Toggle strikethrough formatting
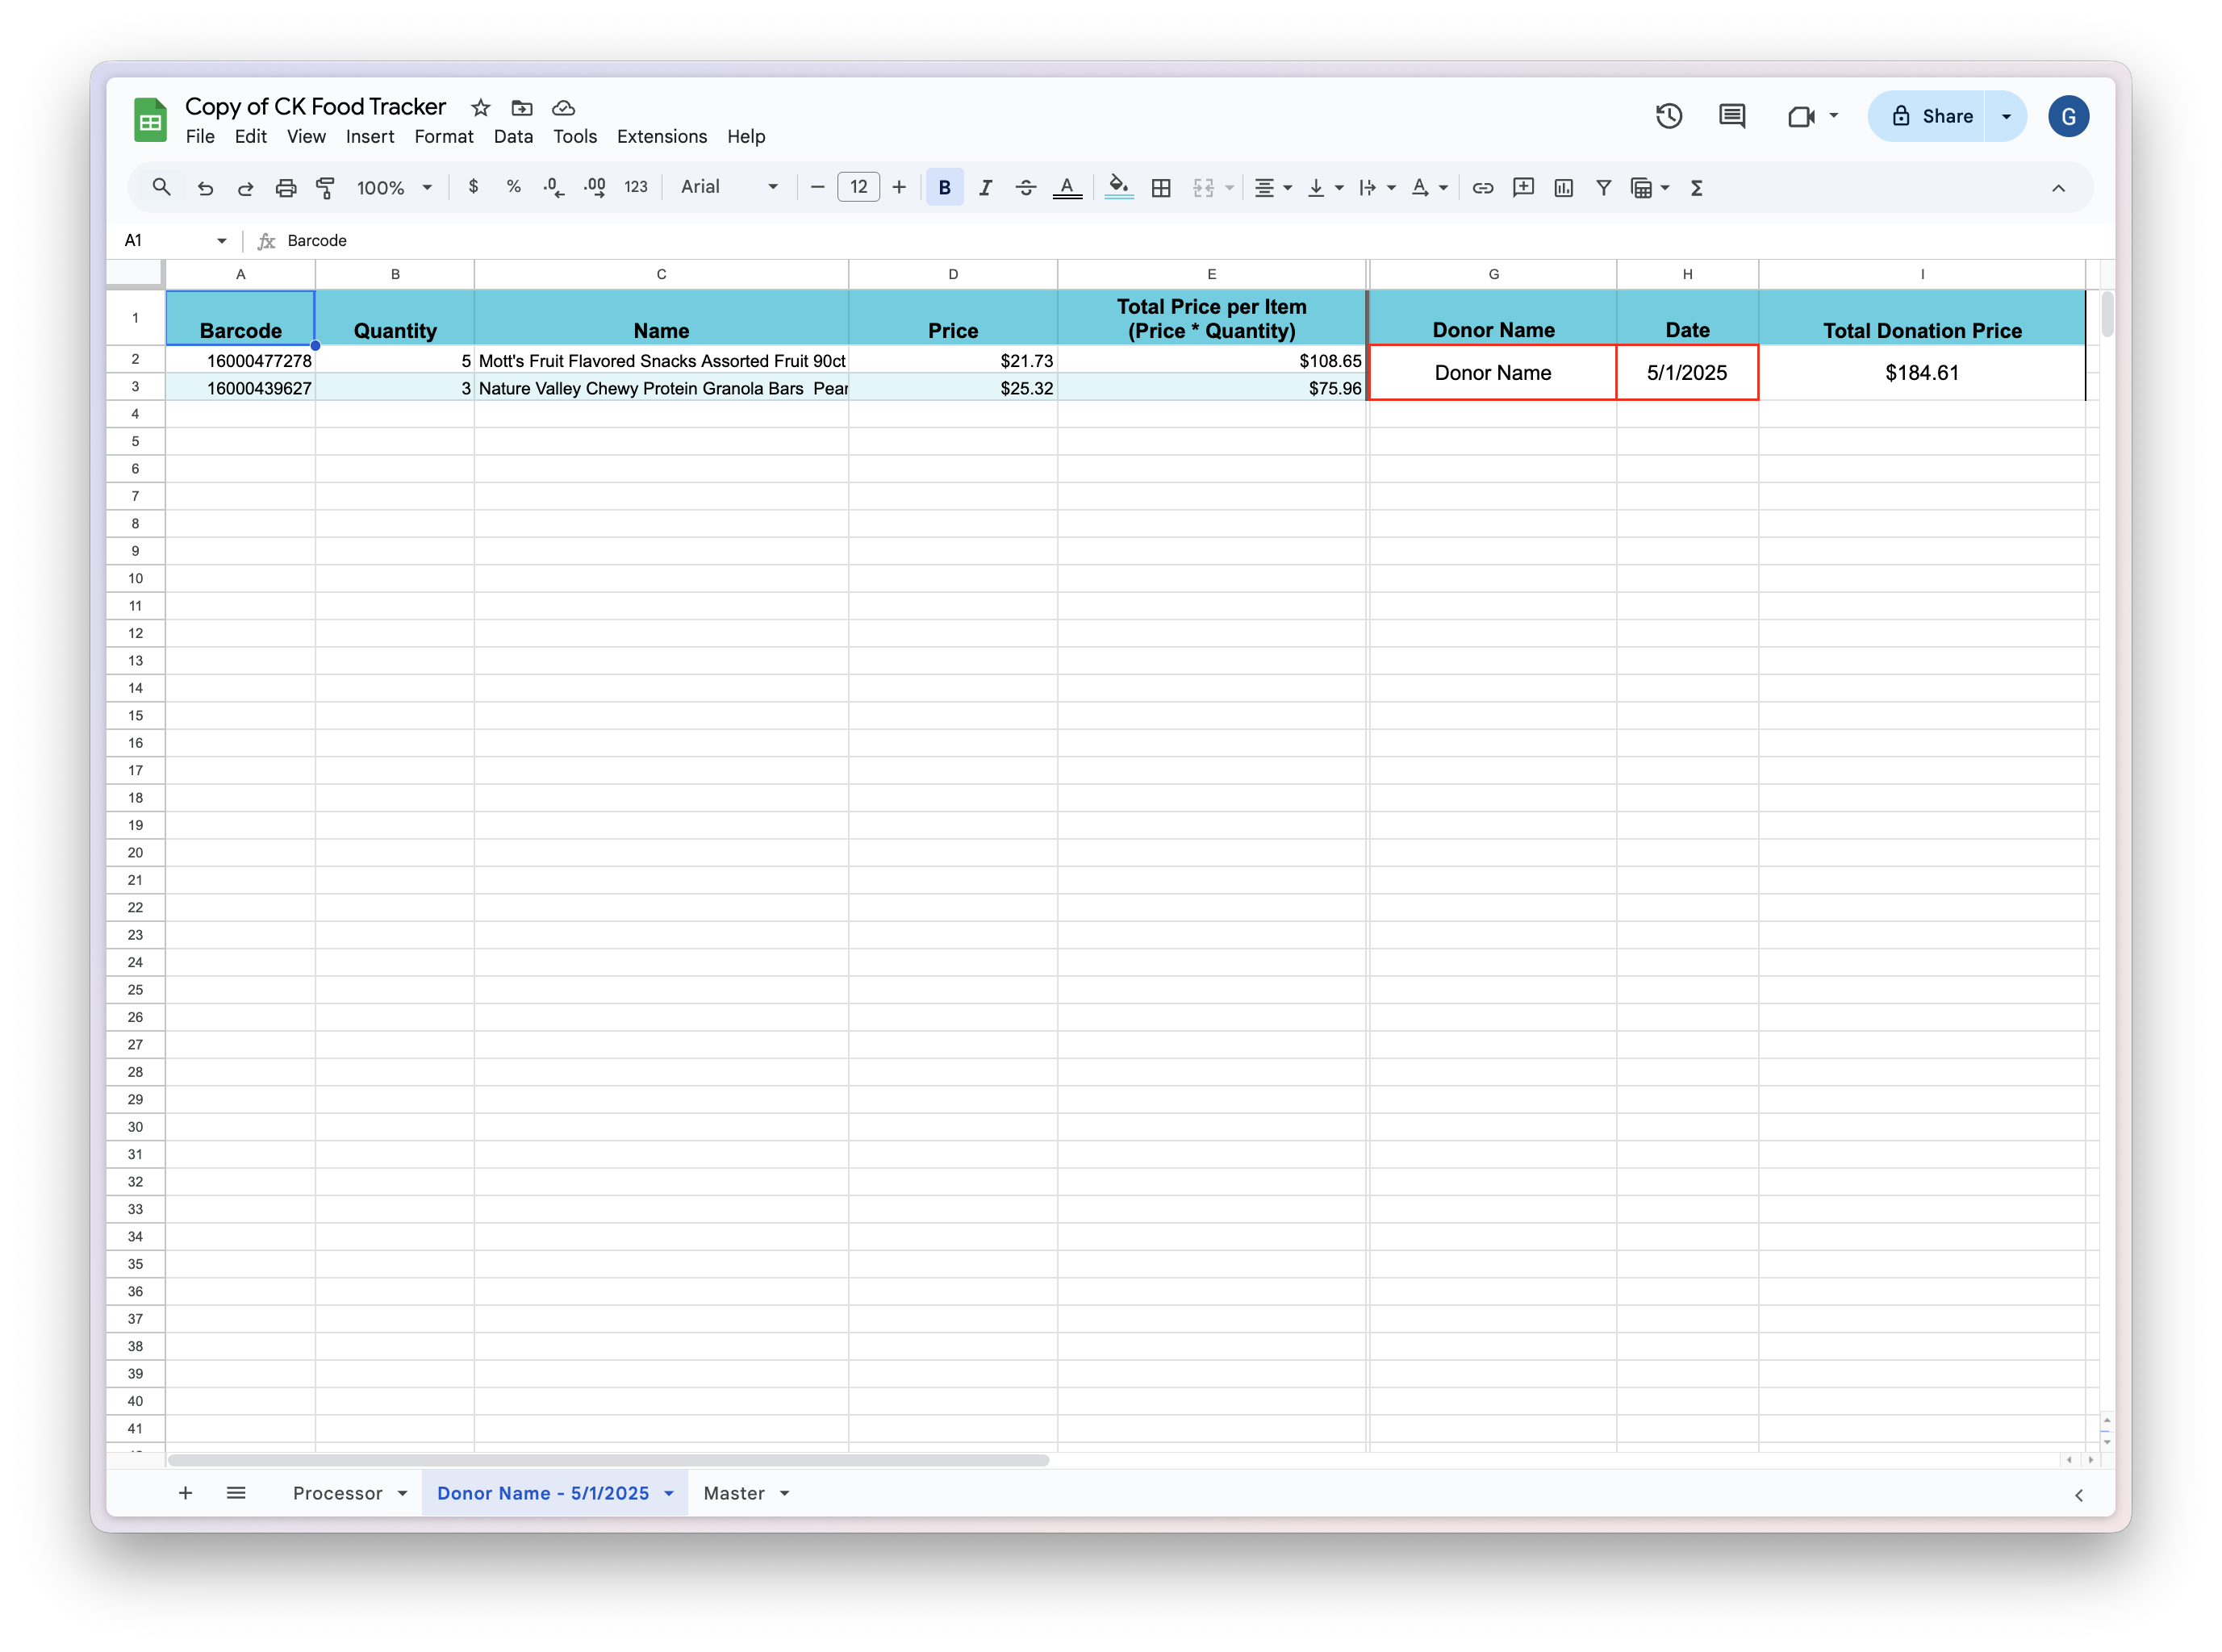Viewport: 2222px width, 1652px height. point(1025,187)
